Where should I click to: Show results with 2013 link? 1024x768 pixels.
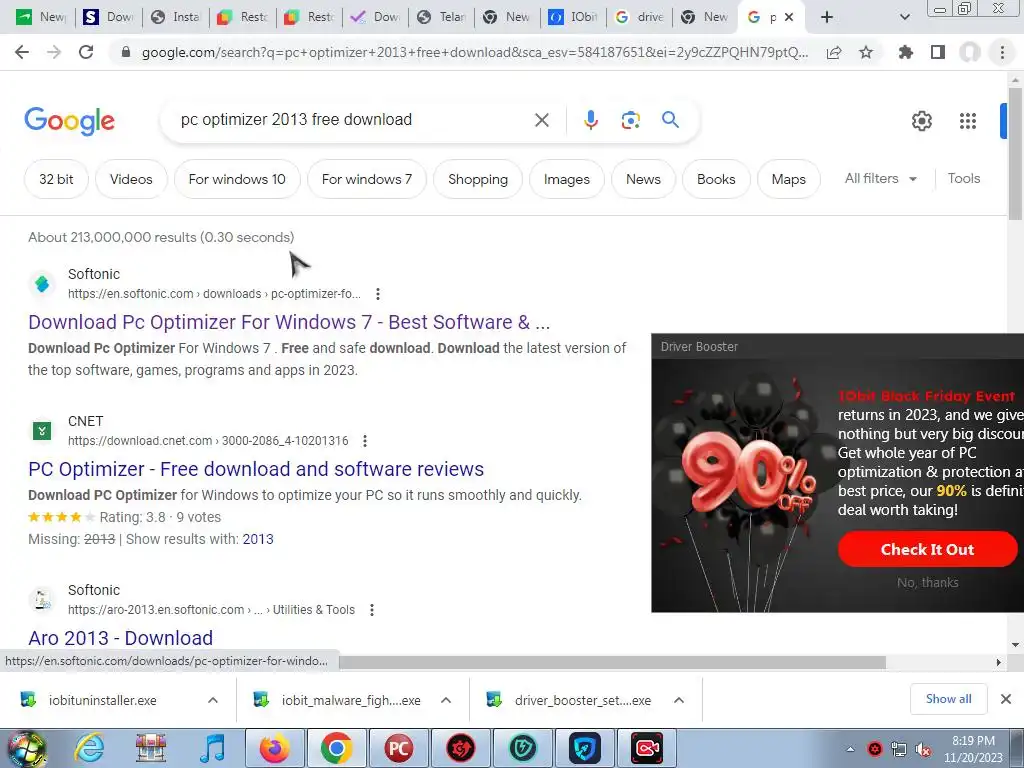coord(258,539)
